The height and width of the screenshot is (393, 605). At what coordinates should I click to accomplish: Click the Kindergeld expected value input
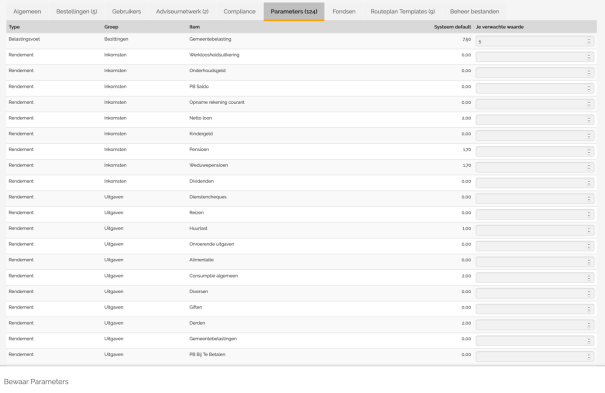pos(535,136)
